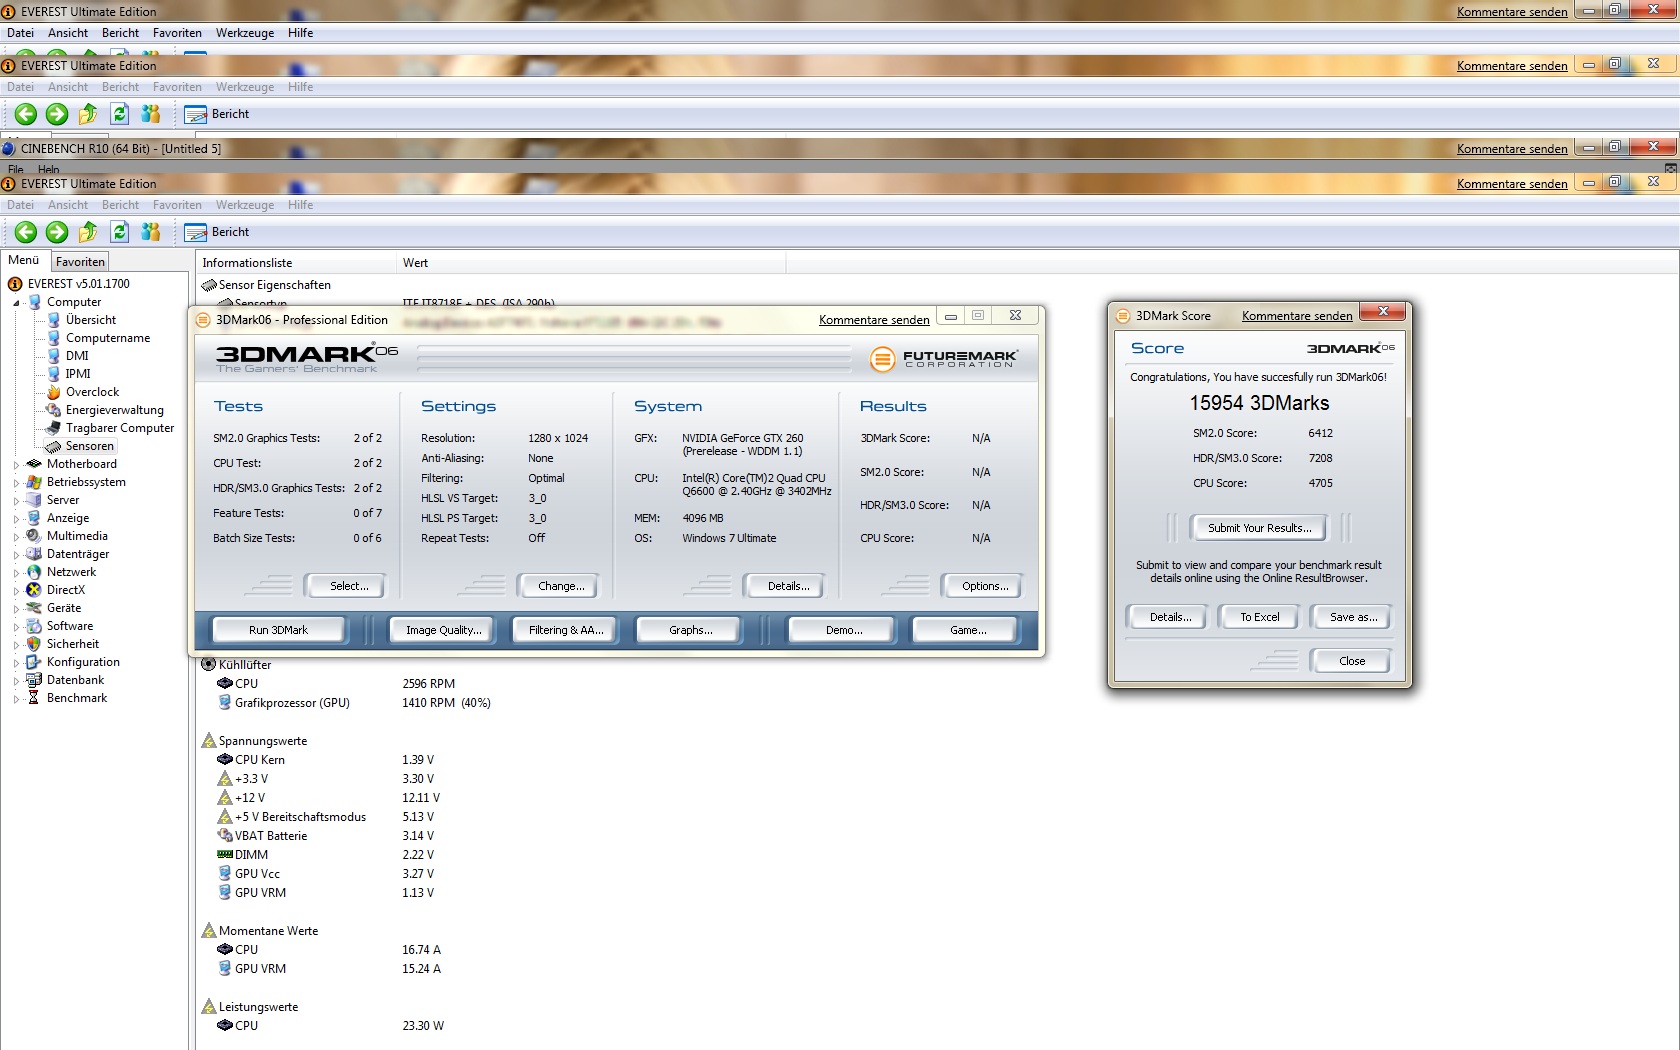Click the Up folder icon in front EVEREST toolbar
The image size is (1680, 1050).
tap(88, 232)
